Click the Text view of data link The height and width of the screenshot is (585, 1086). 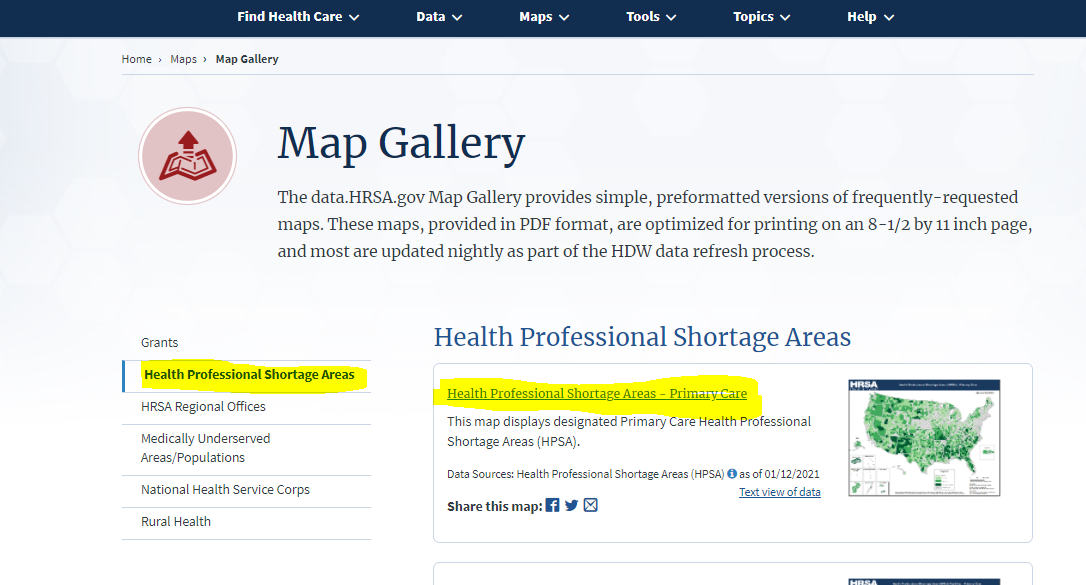[779, 492]
